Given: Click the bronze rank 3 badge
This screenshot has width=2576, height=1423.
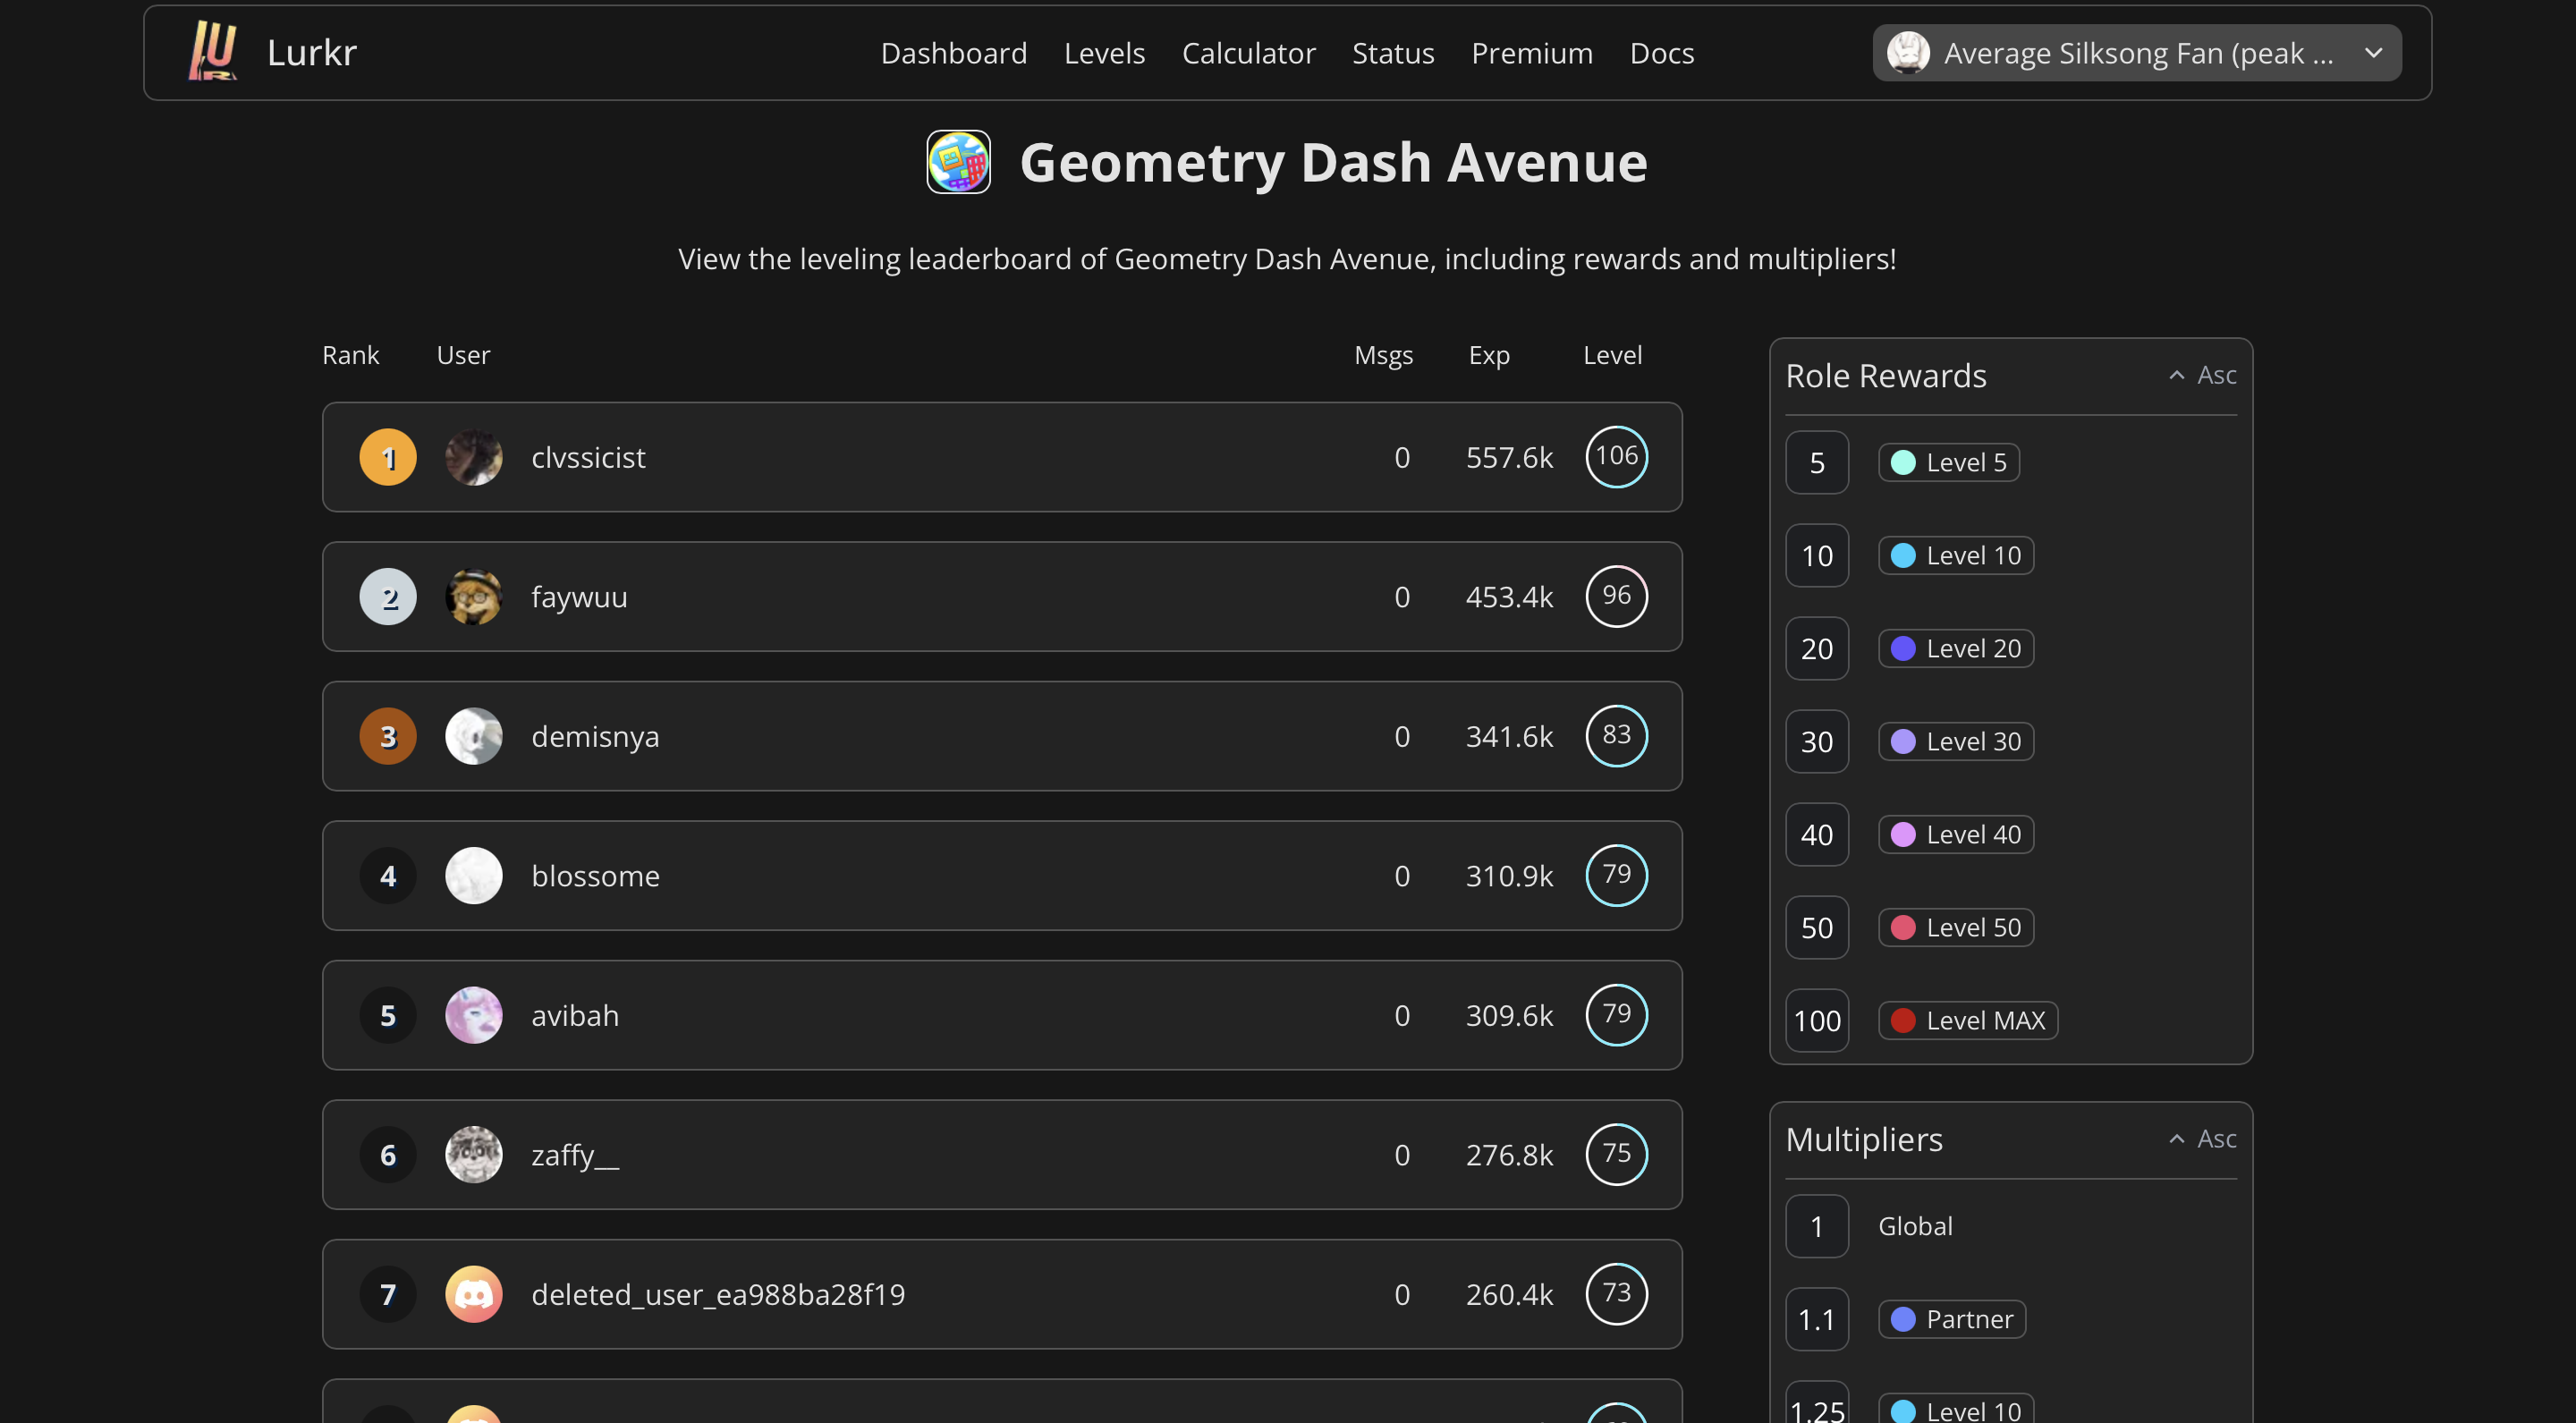Looking at the screenshot, I should [x=388, y=736].
